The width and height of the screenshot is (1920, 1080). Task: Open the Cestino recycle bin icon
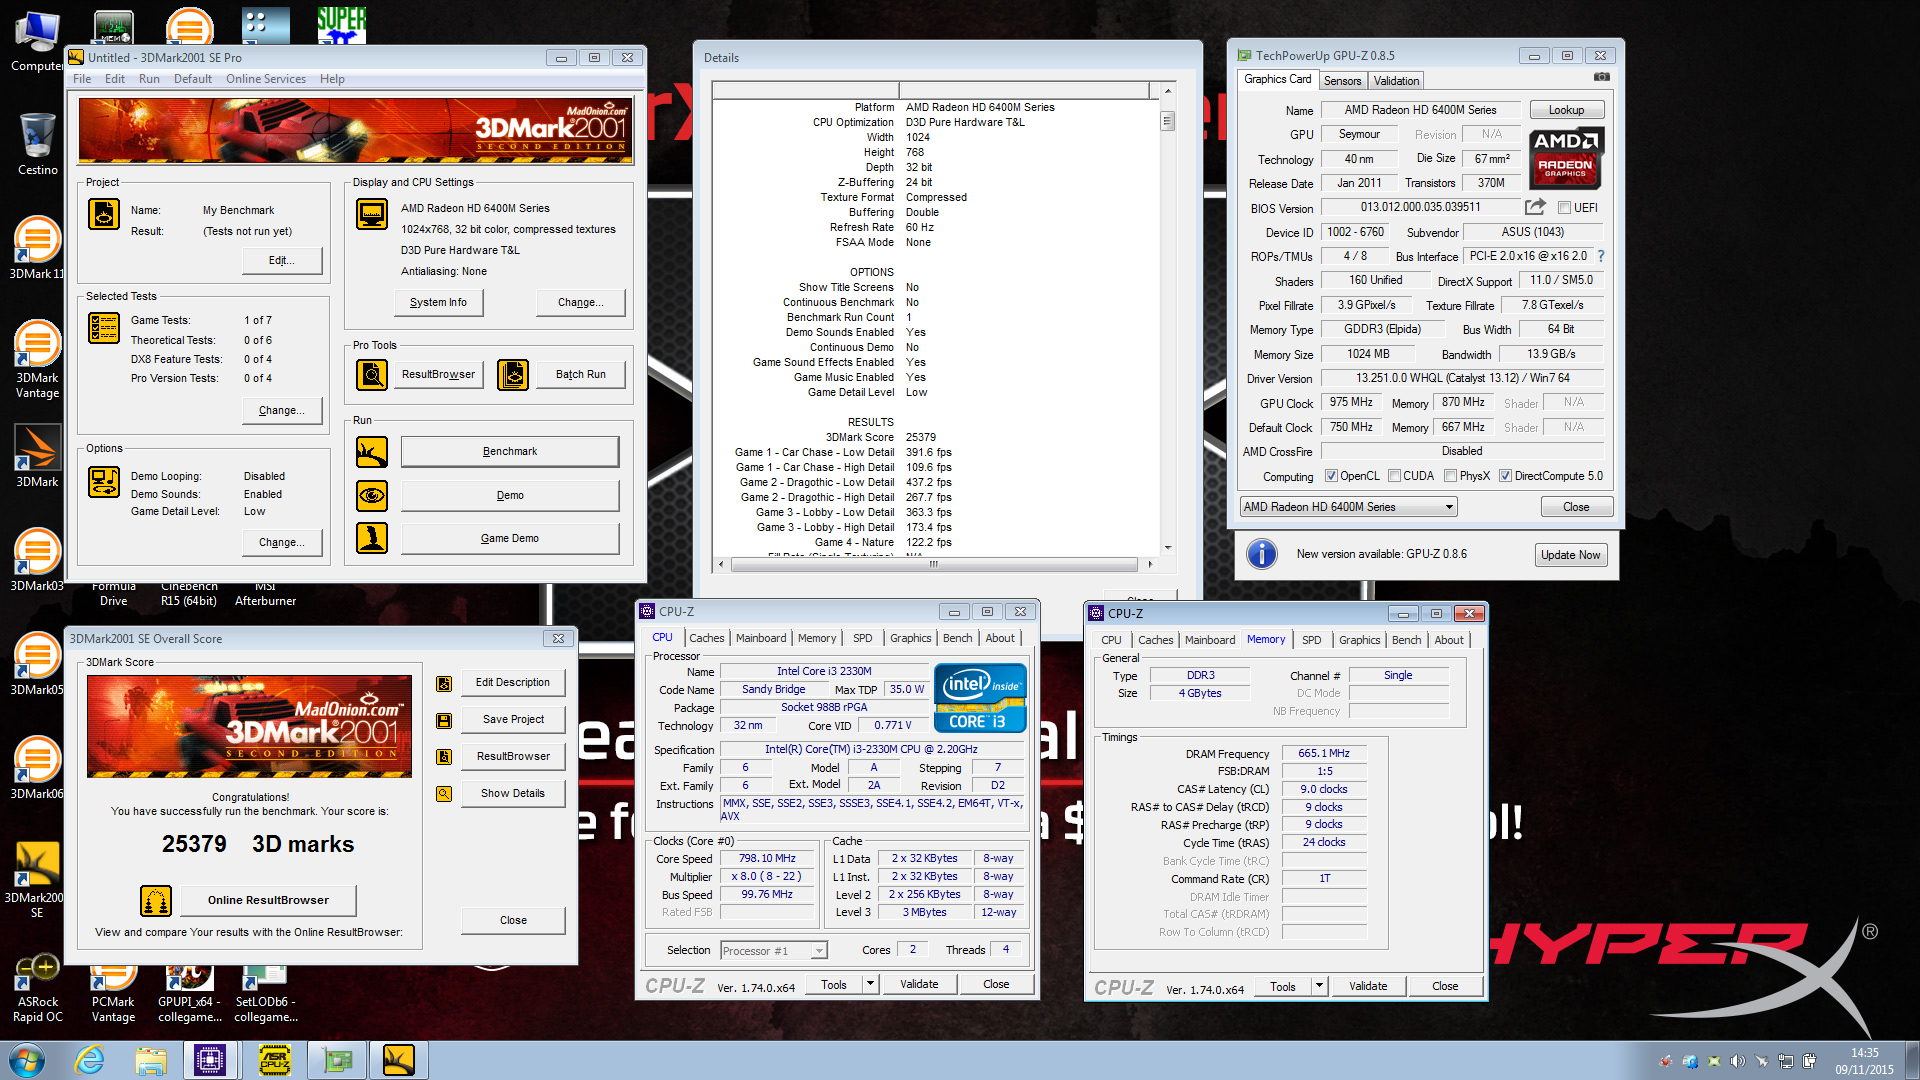pyautogui.click(x=37, y=144)
